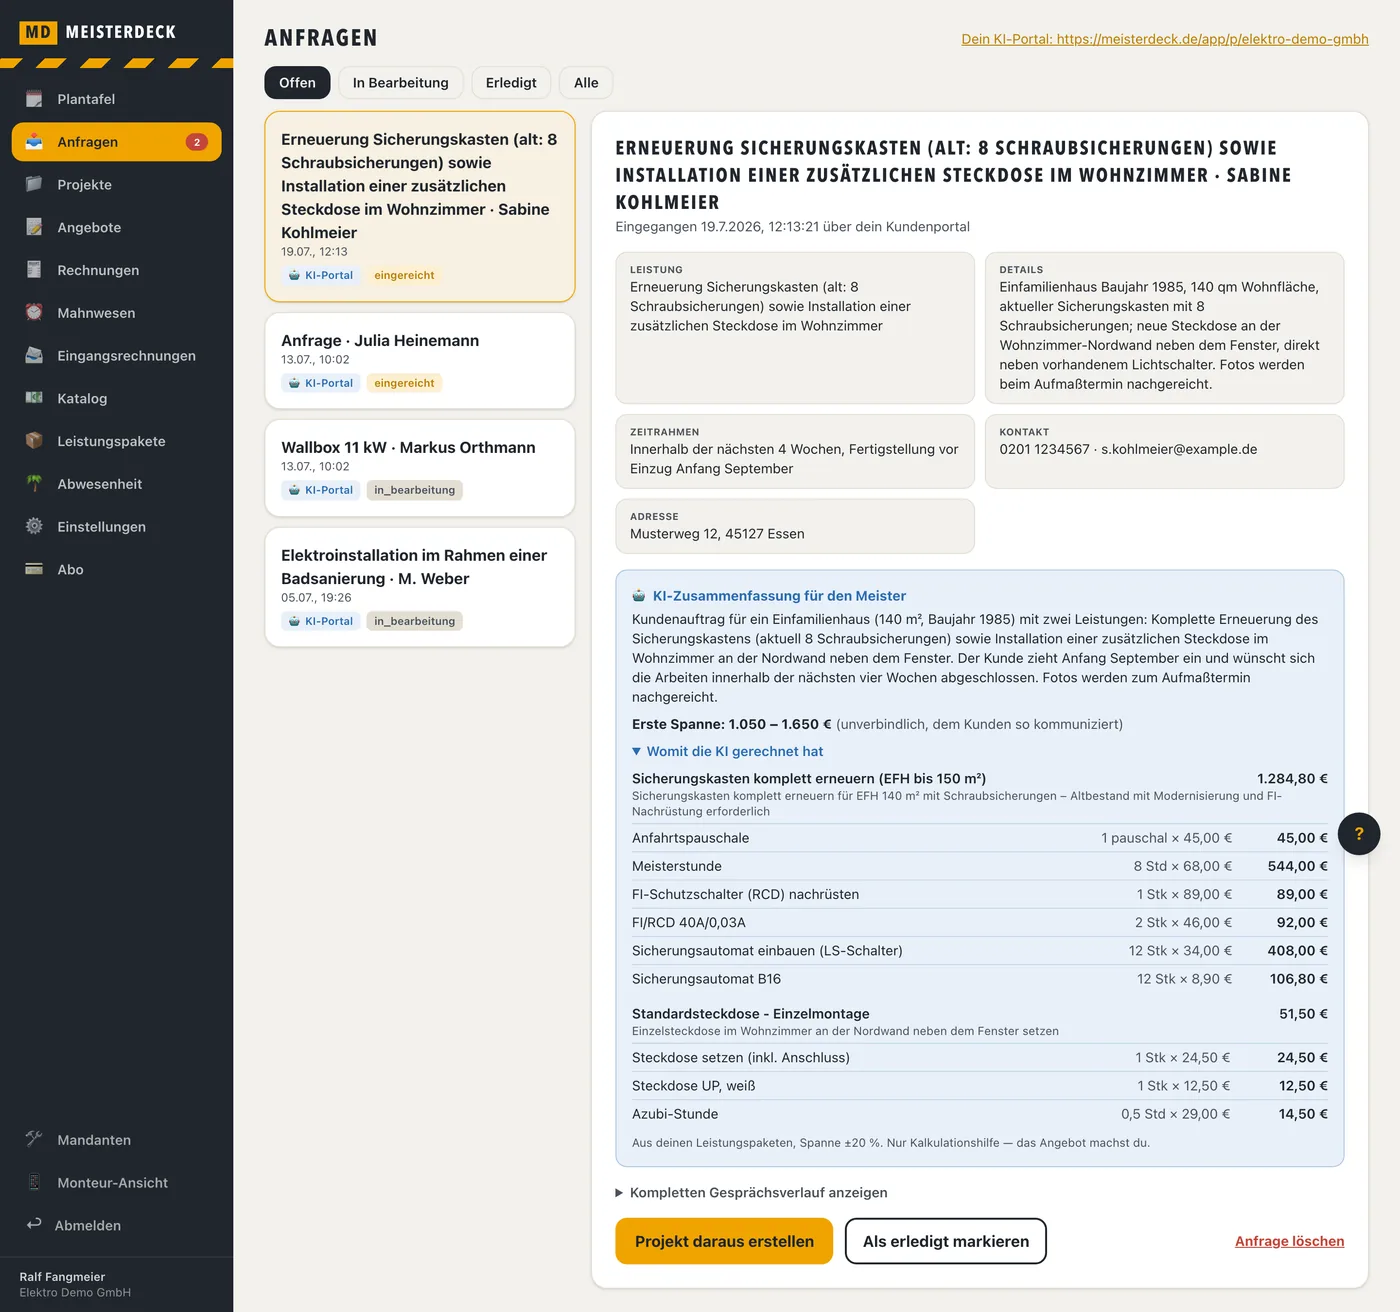Open Leistungspakete in the sidebar
Screen dimensions: 1400x1312
116,441
